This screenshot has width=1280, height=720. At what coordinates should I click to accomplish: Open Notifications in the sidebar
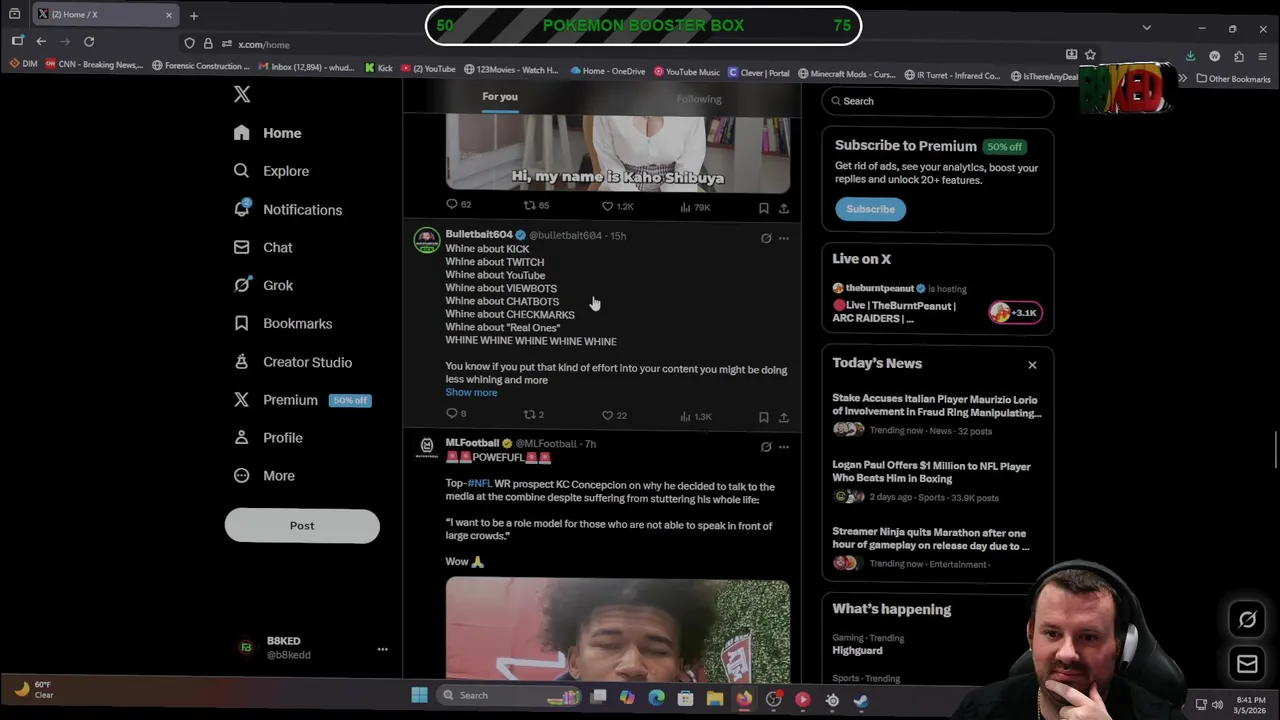tap(288, 210)
